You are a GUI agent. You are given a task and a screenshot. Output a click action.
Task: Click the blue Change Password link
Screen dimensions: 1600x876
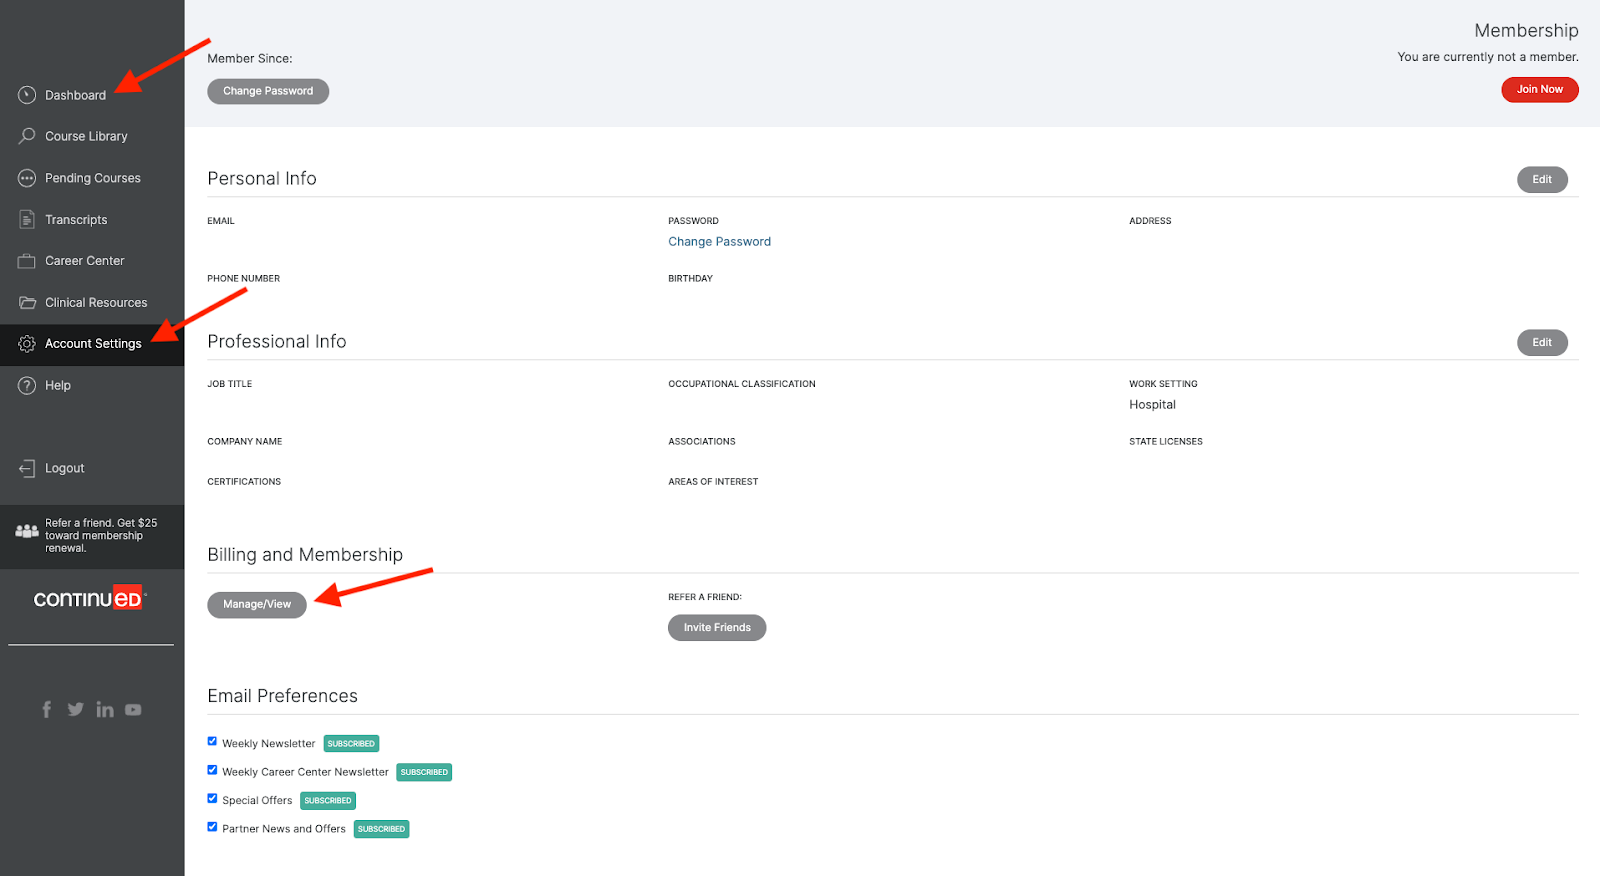click(719, 242)
